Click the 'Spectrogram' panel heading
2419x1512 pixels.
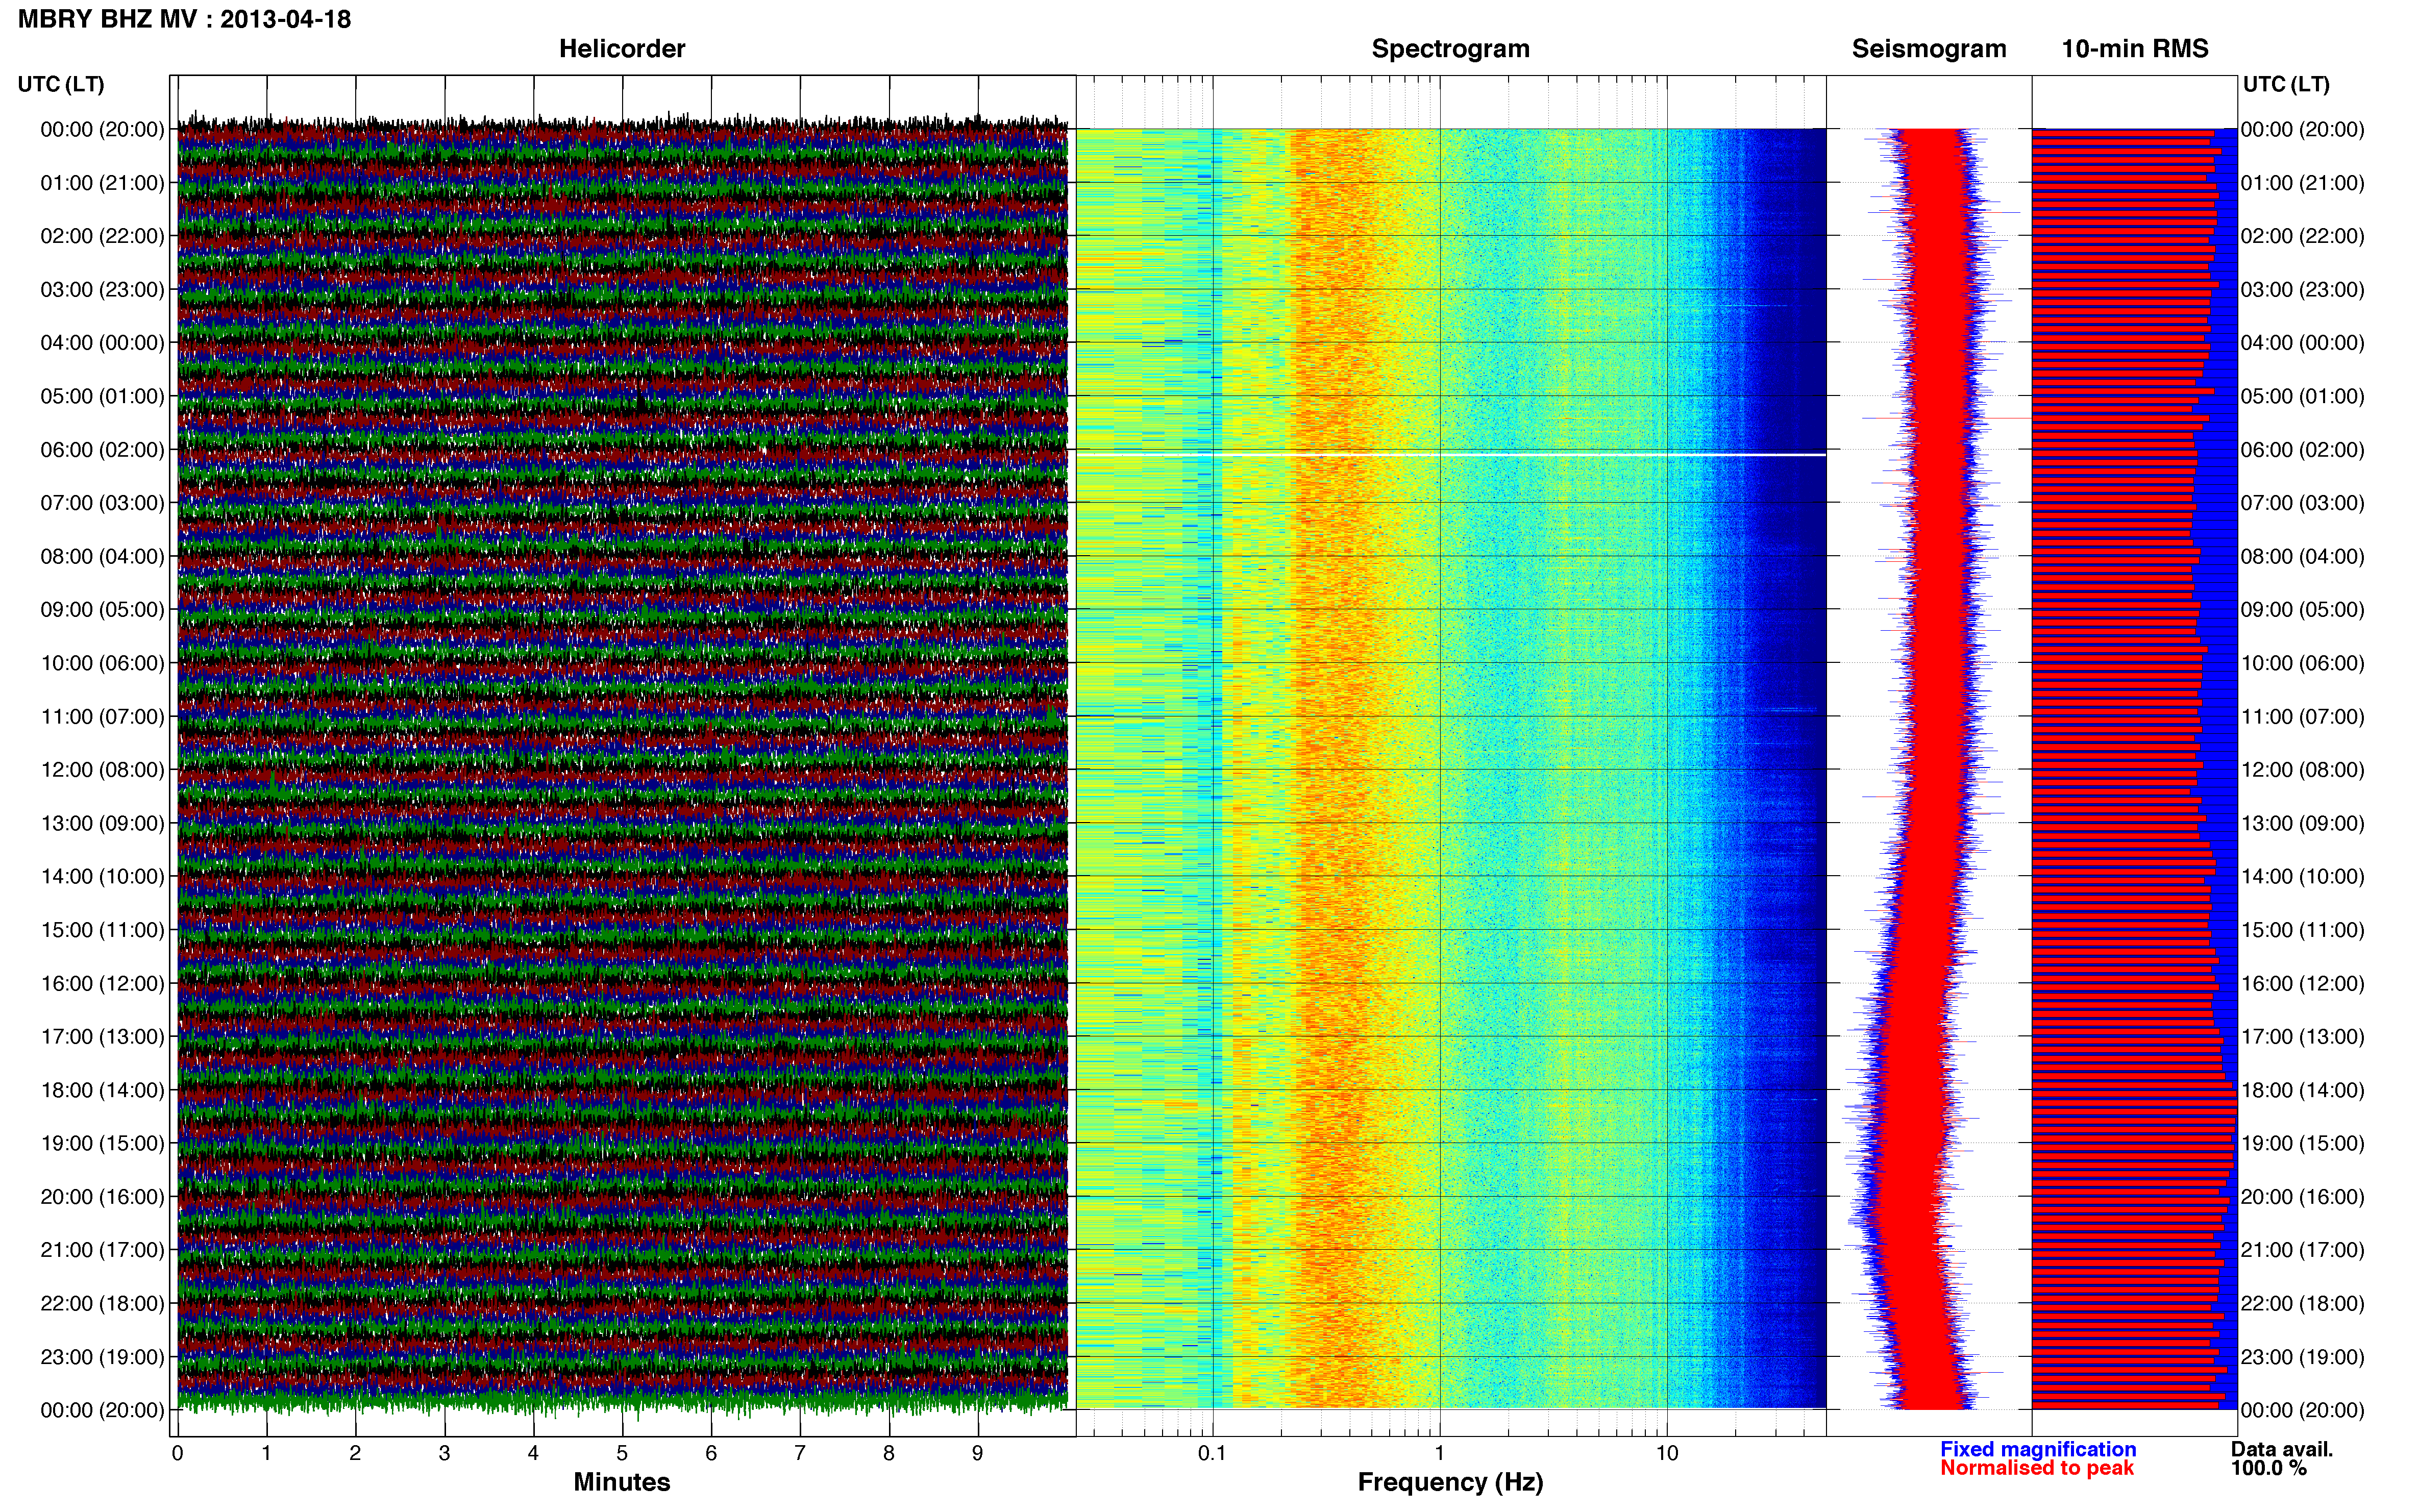pos(1450,49)
